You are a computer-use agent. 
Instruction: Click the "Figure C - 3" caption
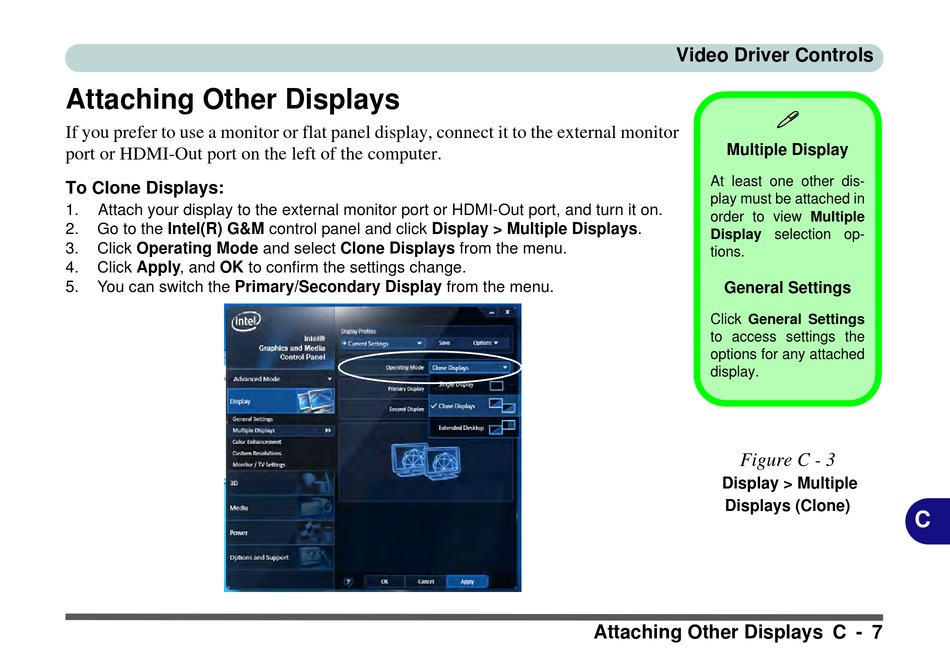(x=787, y=460)
